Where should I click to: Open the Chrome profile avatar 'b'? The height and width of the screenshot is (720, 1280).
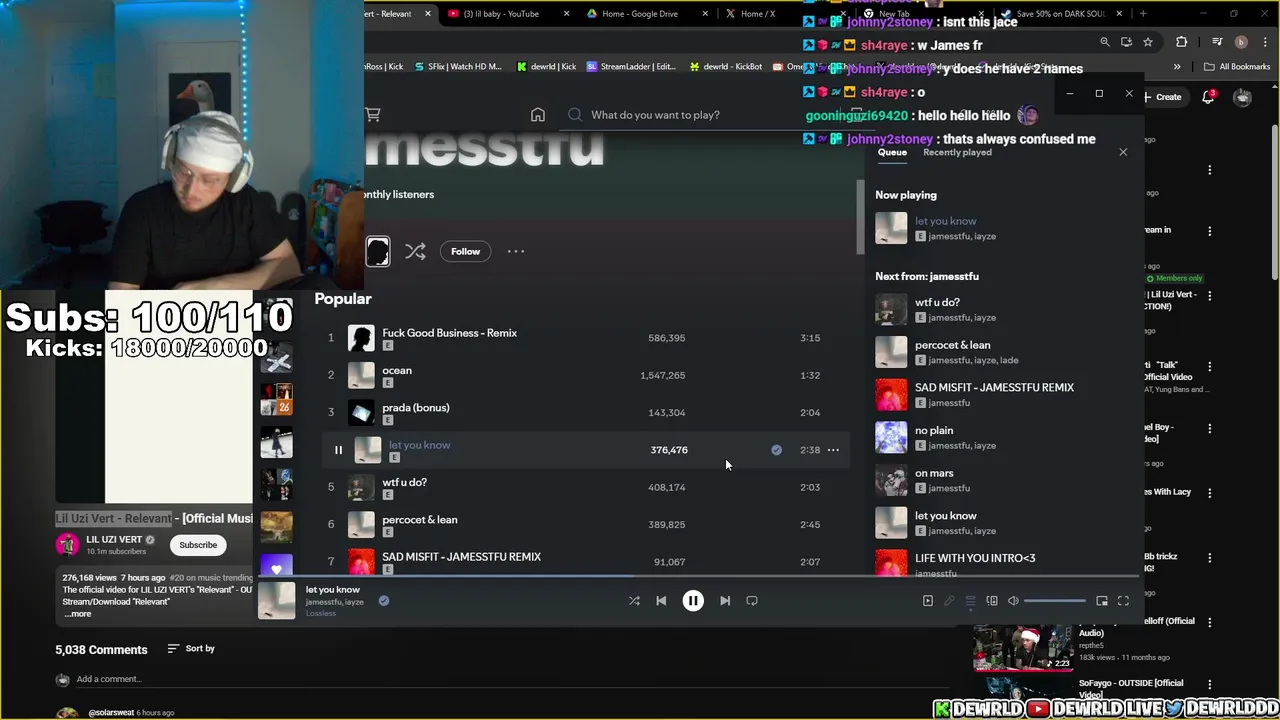[x=1241, y=42]
